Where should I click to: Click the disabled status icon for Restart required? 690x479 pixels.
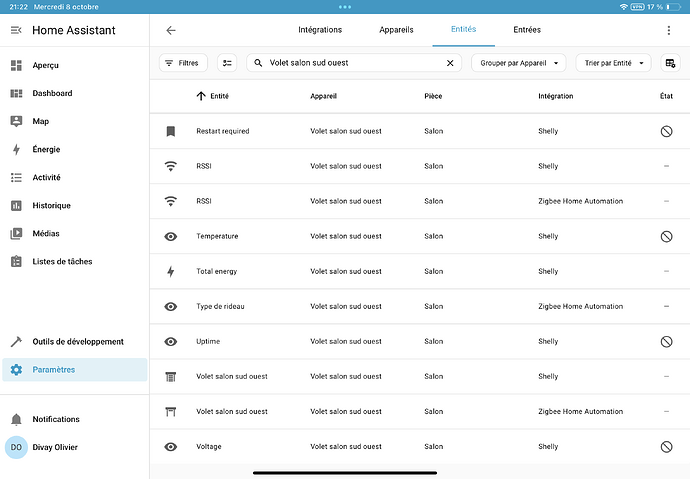[666, 131]
